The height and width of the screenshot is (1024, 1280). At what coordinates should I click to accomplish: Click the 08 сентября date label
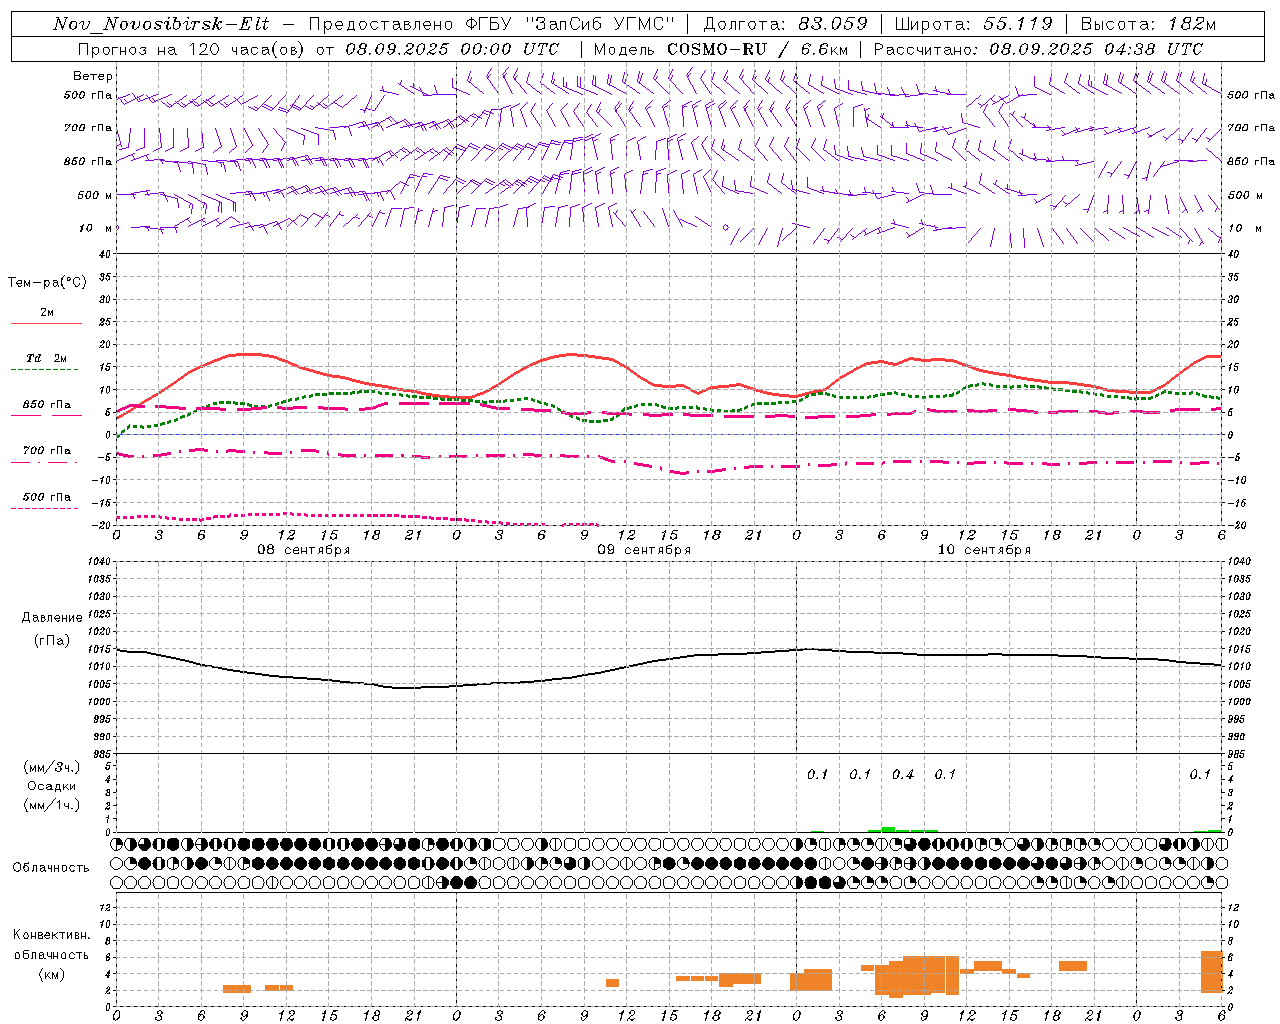tap(304, 550)
